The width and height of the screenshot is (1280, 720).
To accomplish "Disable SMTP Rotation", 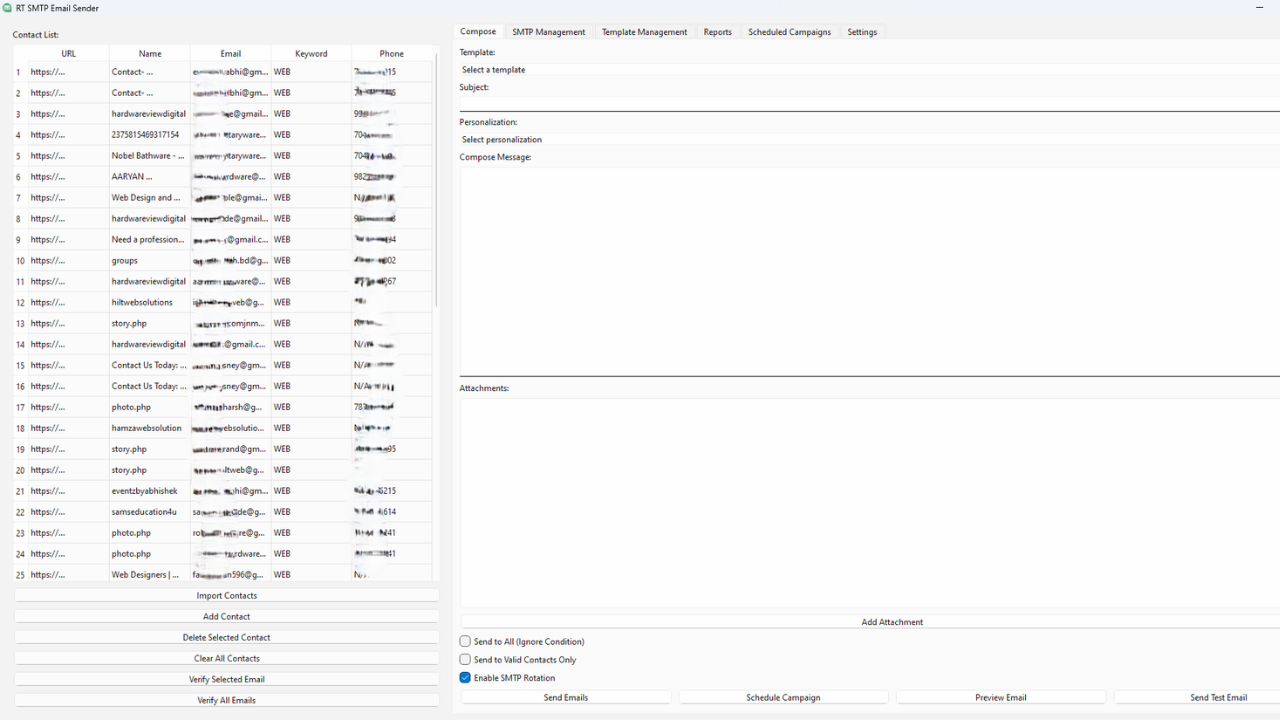I will coord(464,677).
